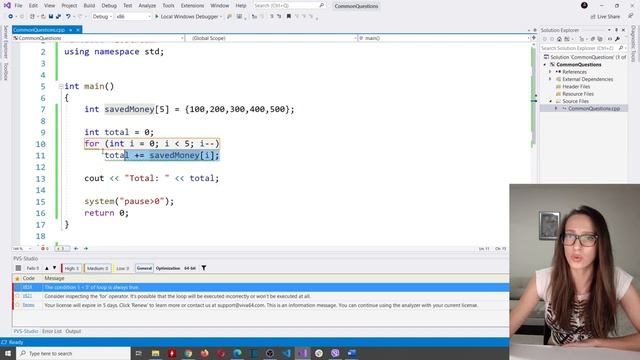Toggle the Medium severity filter

click(98, 268)
